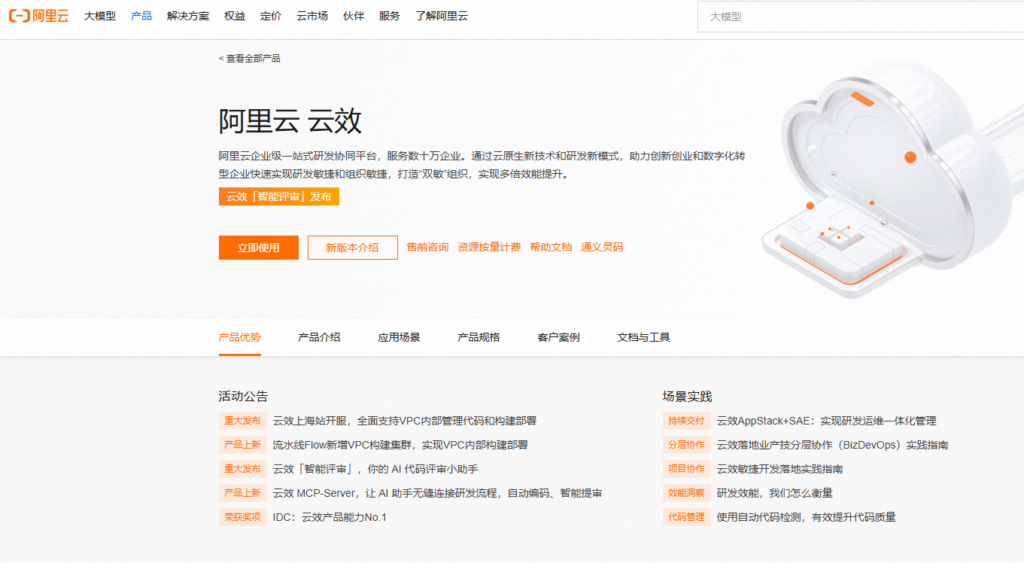This screenshot has width=1024, height=563.
Task: Open 云效落地业产技分层协作 (BizDevOps) 实践指南
Action: click(x=833, y=445)
